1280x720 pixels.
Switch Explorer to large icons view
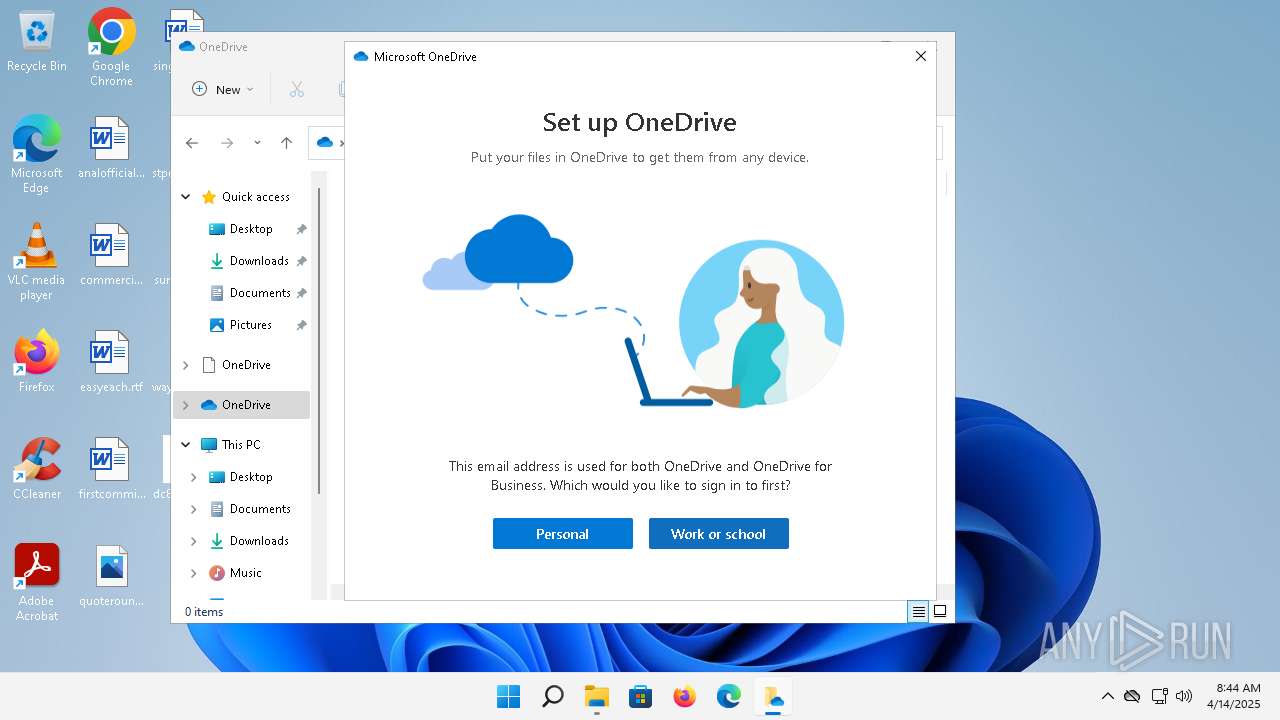point(940,612)
